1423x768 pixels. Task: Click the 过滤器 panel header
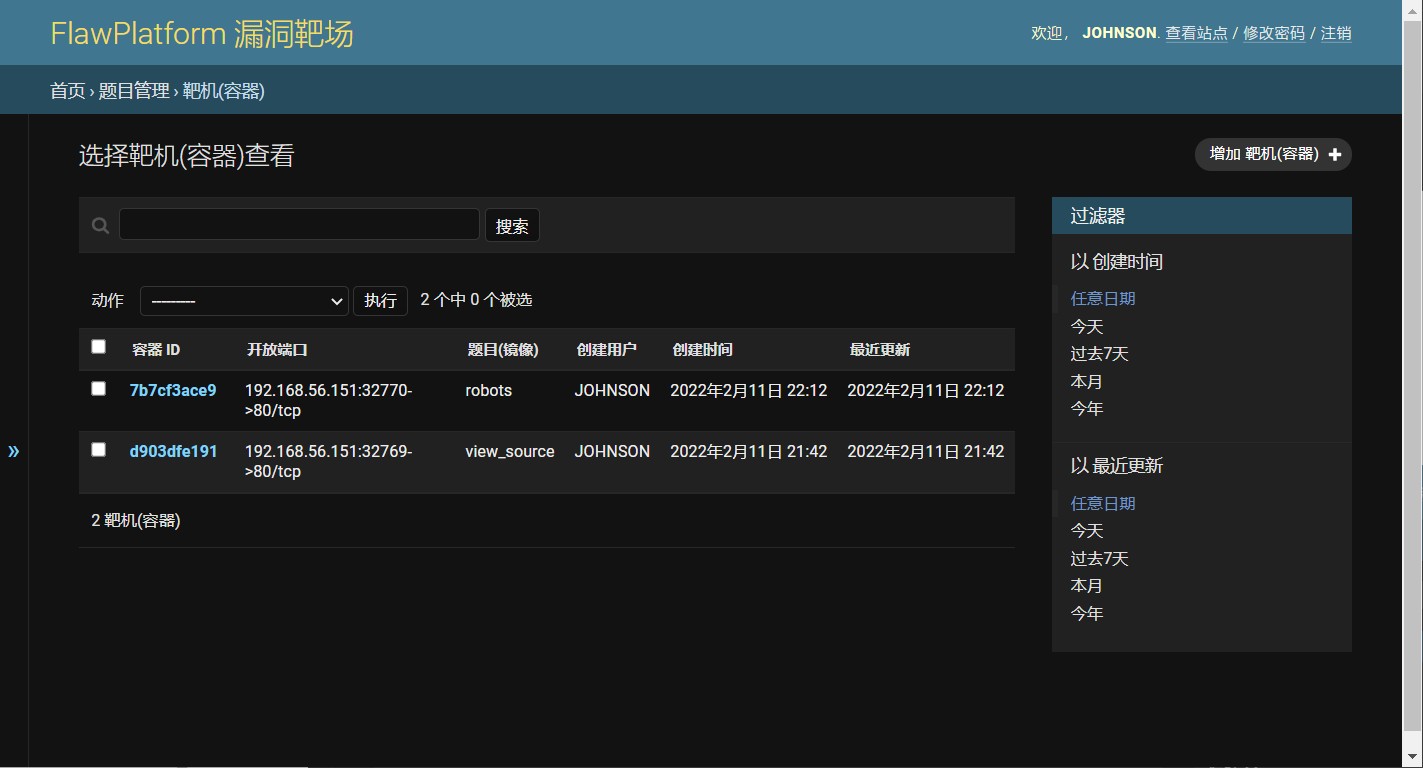point(1201,216)
